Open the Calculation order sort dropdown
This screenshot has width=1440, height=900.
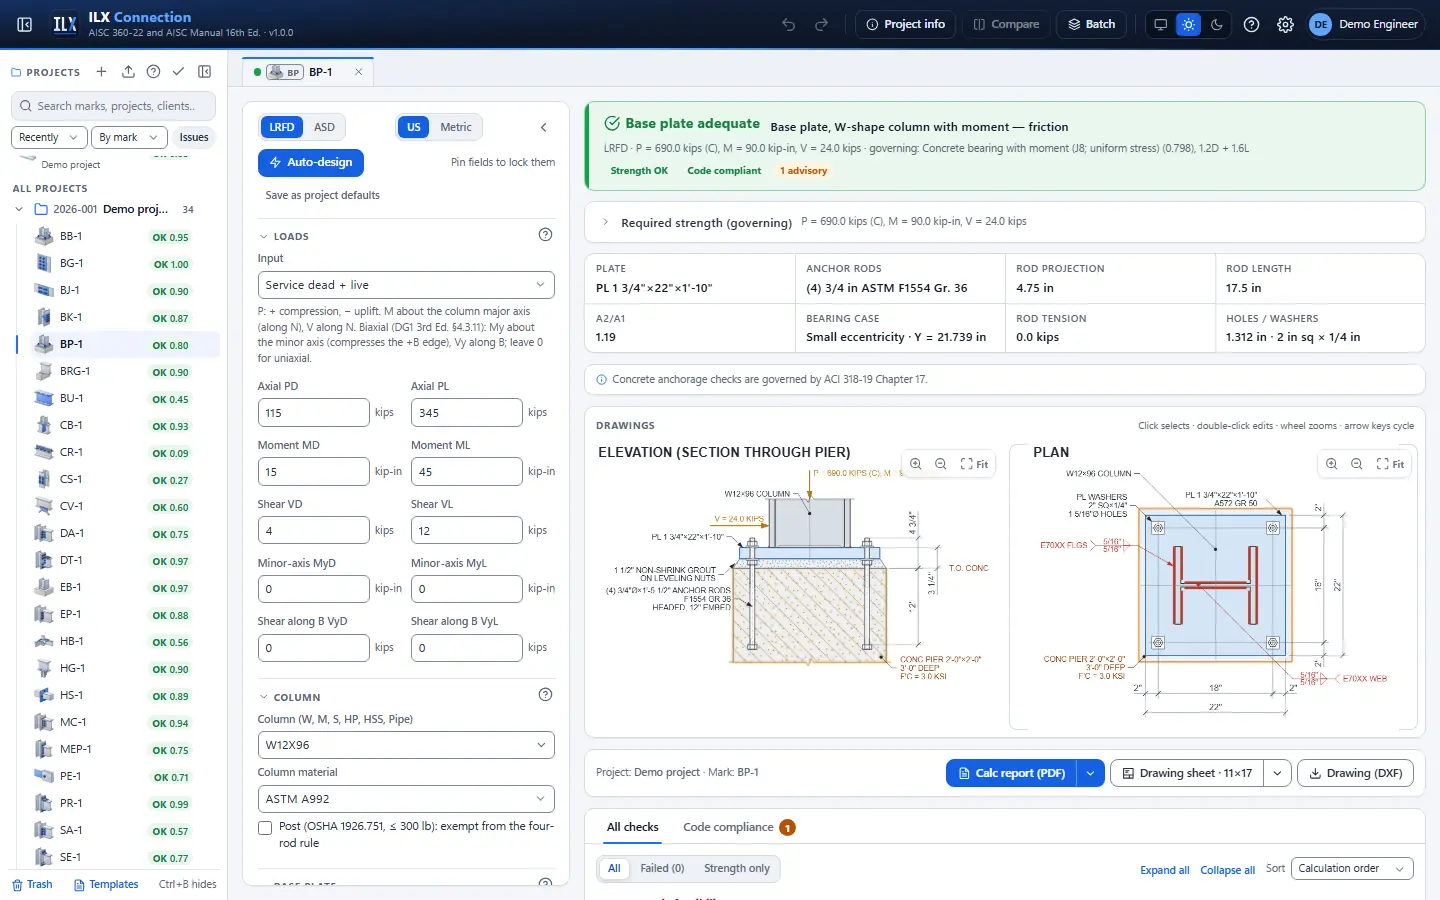click(1352, 869)
